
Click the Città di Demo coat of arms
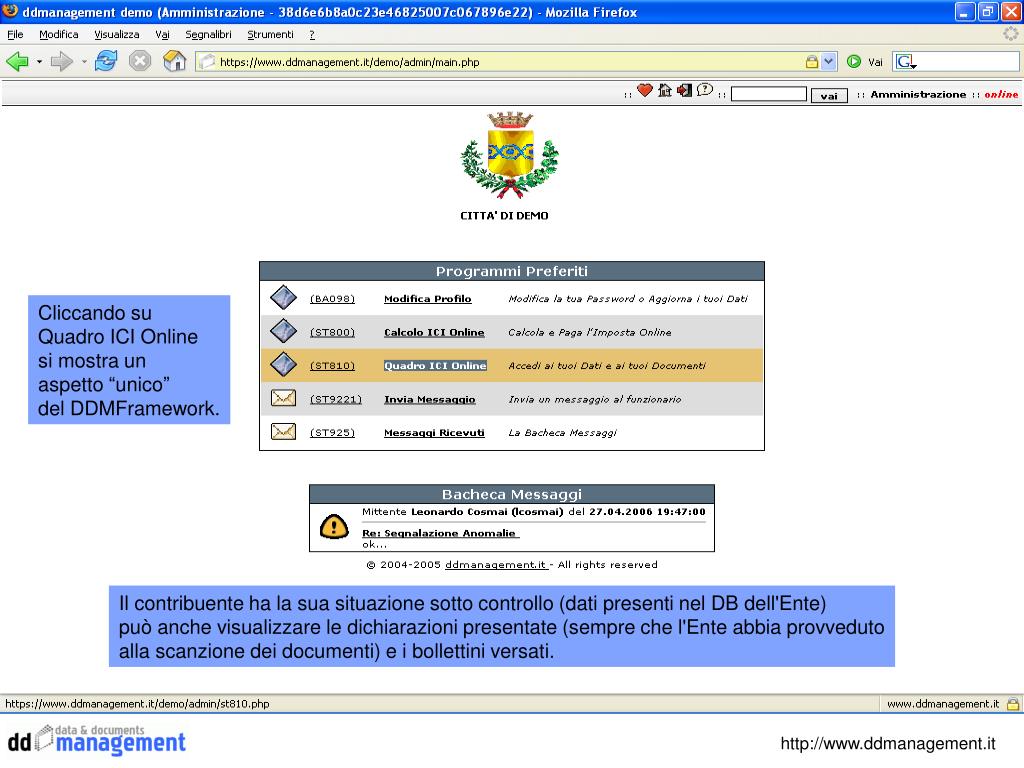pos(509,155)
